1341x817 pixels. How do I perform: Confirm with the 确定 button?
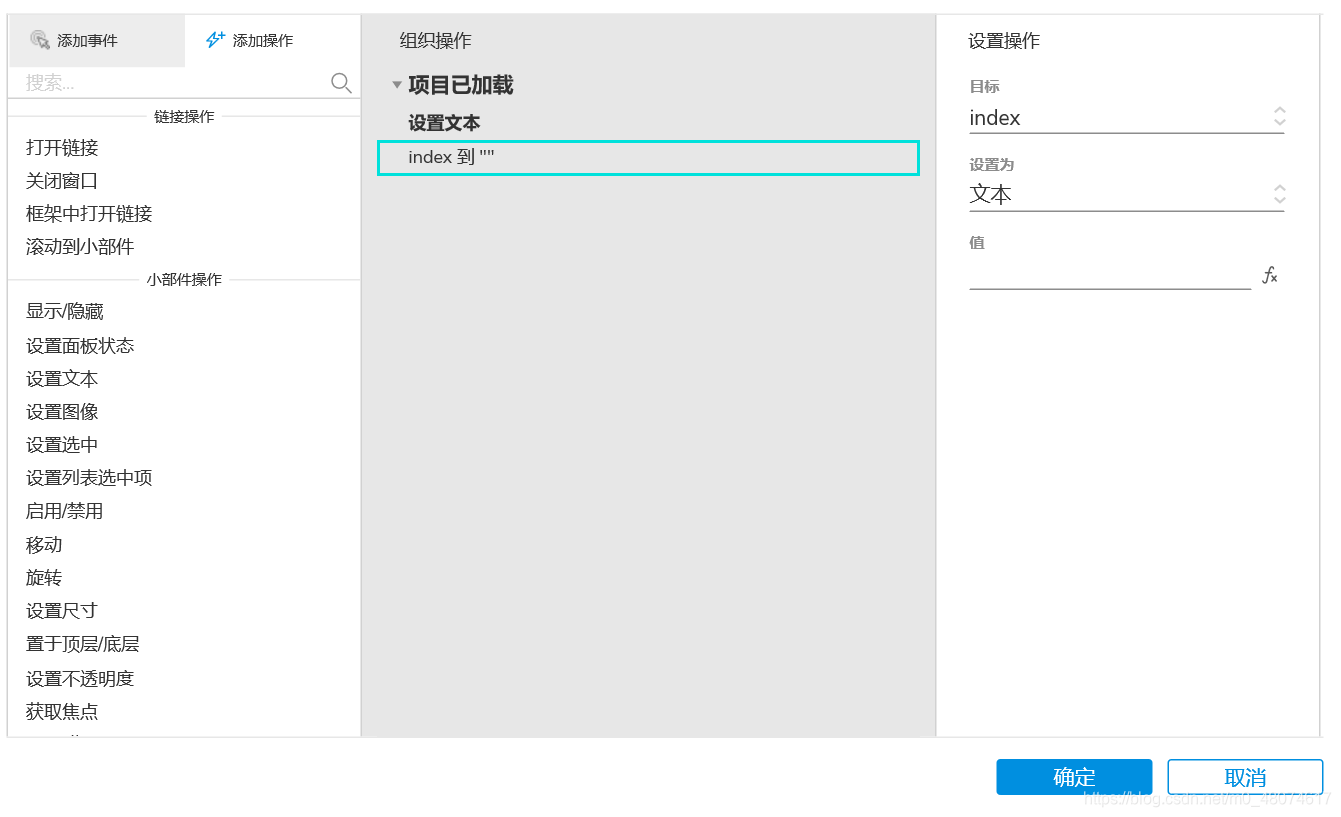pyautogui.click(x=1074, y=777)
